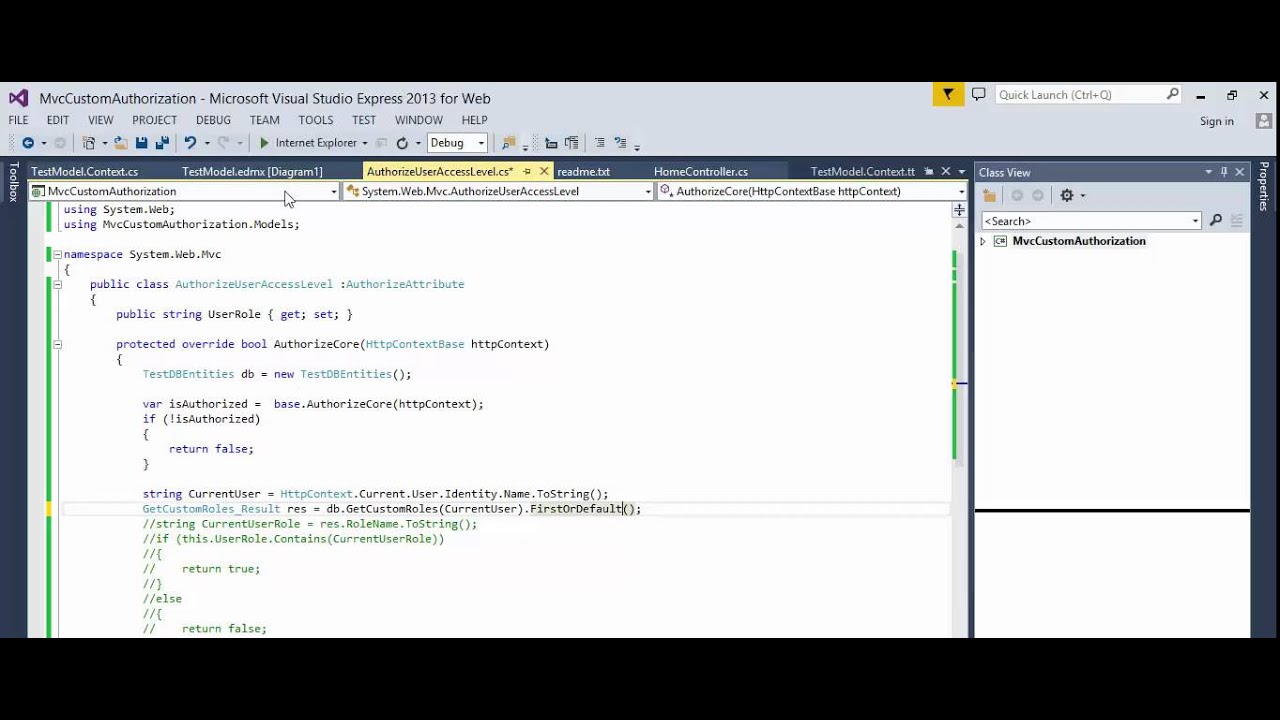Increase line indent in the toolbar

[x=571, y=143]
